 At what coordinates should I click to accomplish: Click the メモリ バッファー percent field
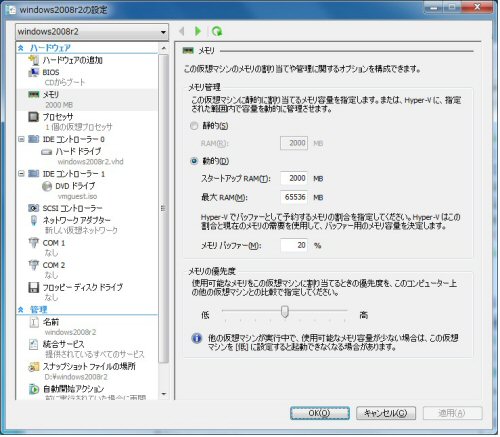[294, 245]
